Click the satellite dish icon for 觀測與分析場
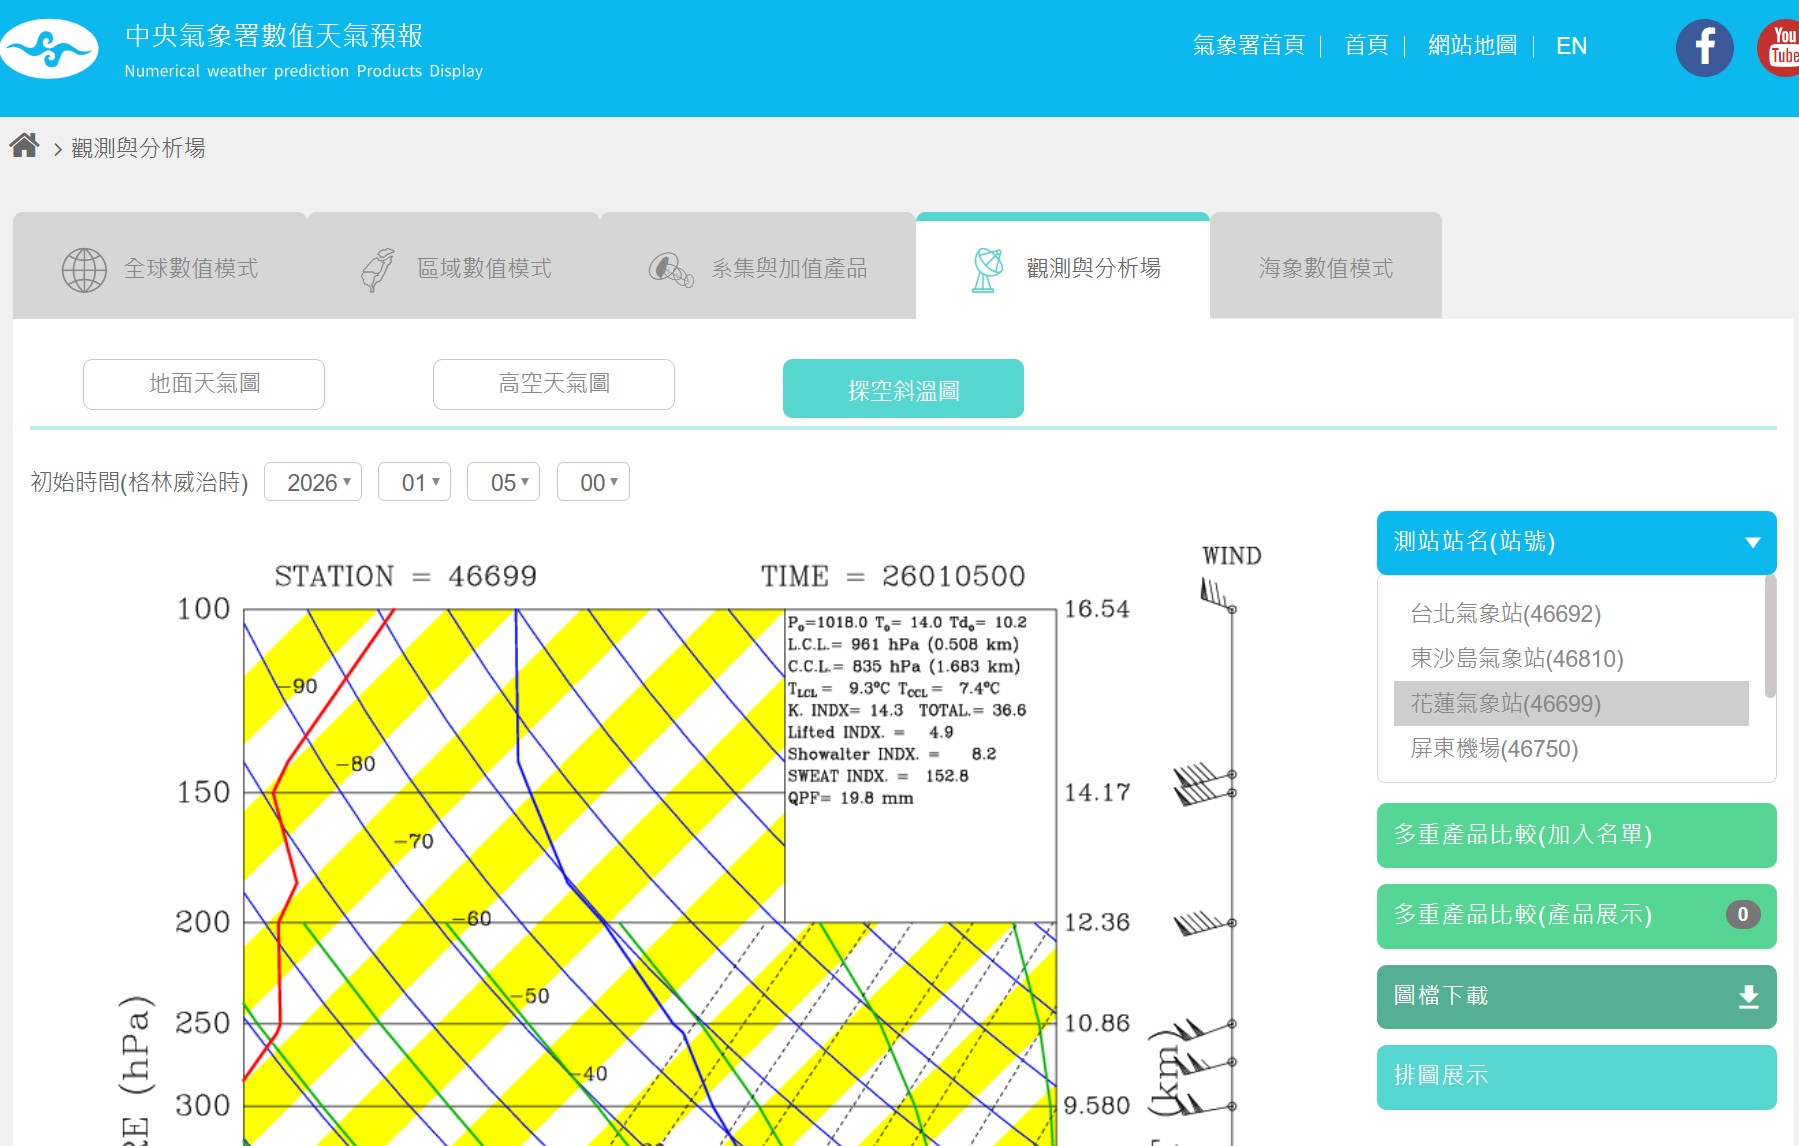This screenshot has height=1146, width=1799. [987, 269]
